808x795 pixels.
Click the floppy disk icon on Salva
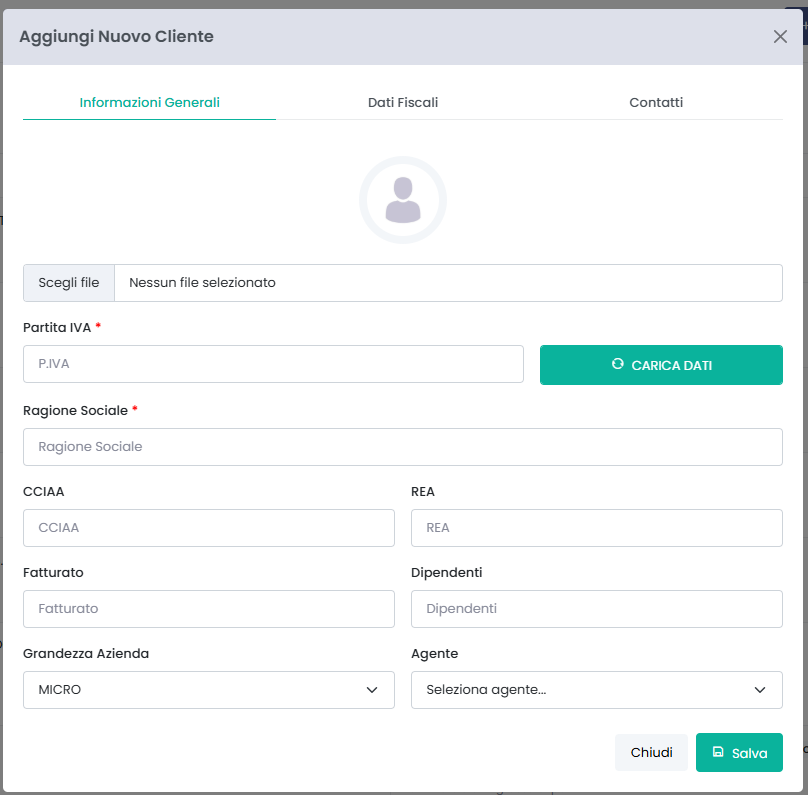pos(718,752)
